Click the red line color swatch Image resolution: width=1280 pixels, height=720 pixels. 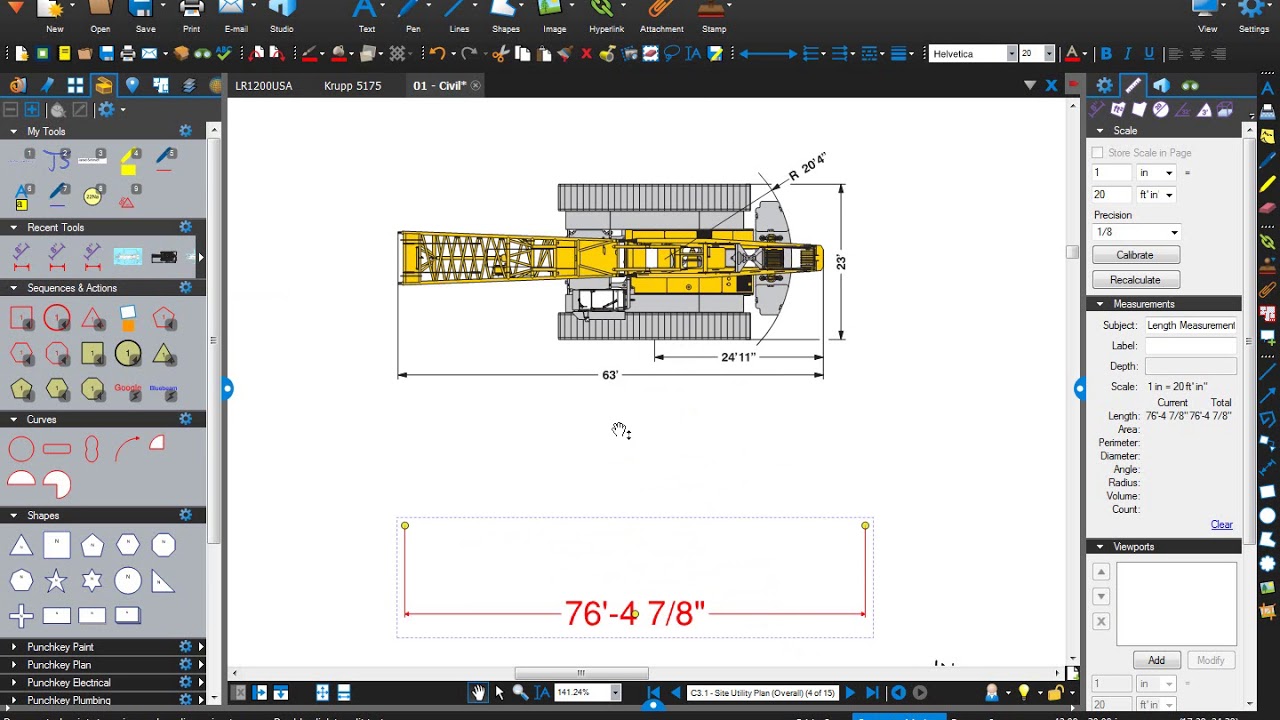309,54
